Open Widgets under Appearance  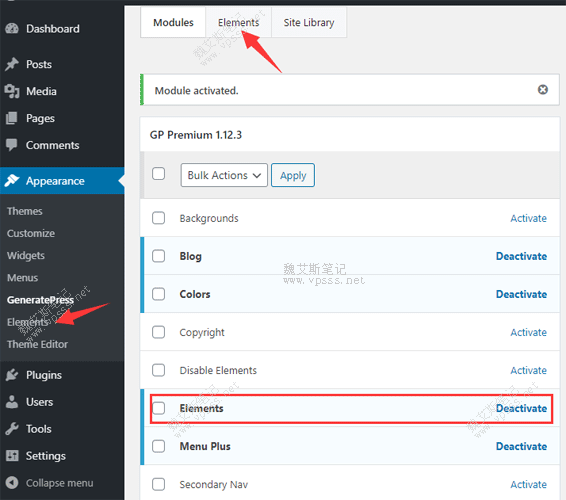(x=26, y=255)
